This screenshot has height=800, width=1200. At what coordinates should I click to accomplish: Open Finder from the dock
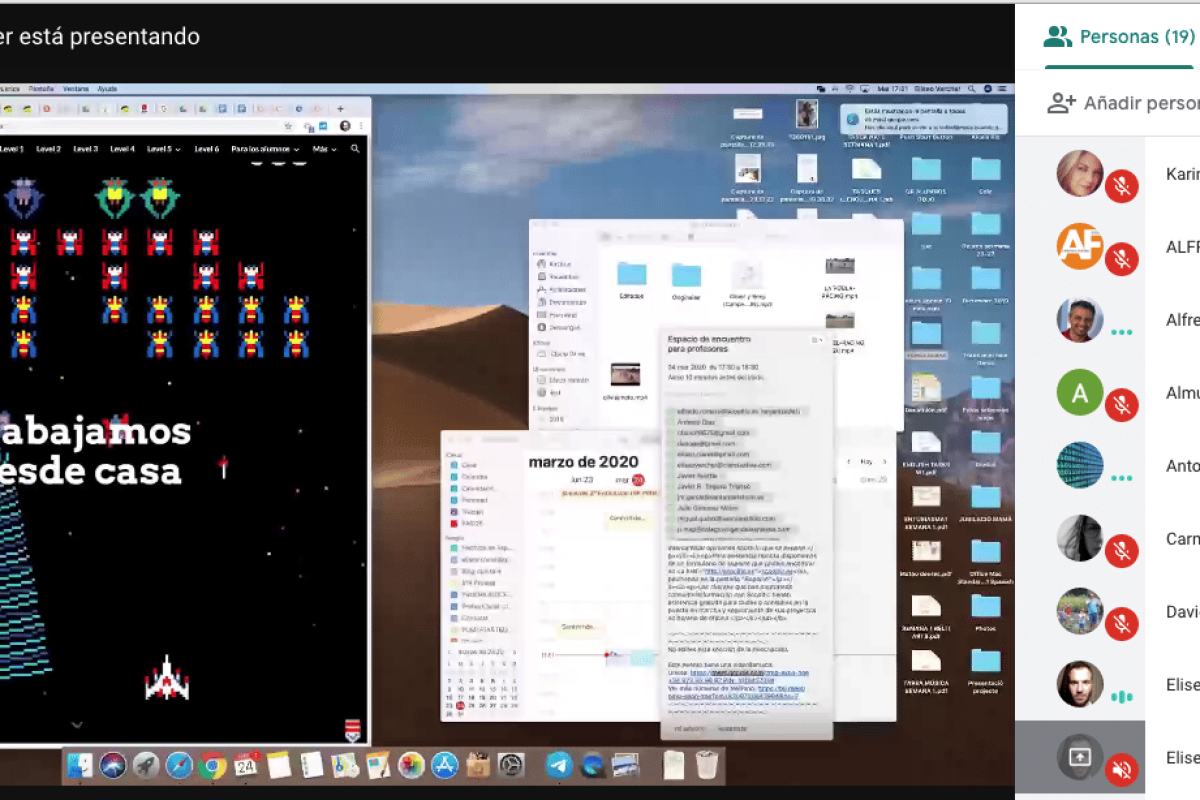tap(80, 766)
